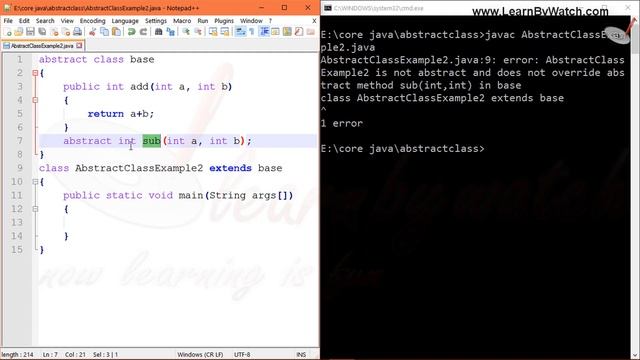Toggle show all characters icon
The height and width of the screenshot is (360, 640).
252,32
